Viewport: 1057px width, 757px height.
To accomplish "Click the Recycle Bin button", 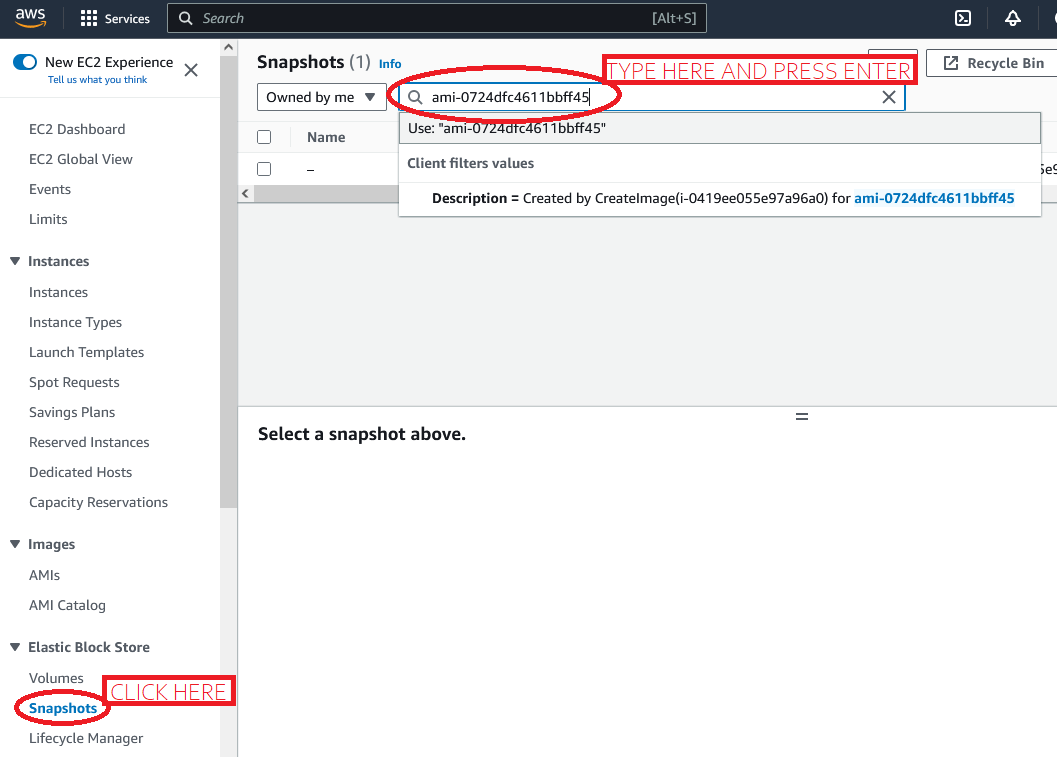I will (992, 63).
